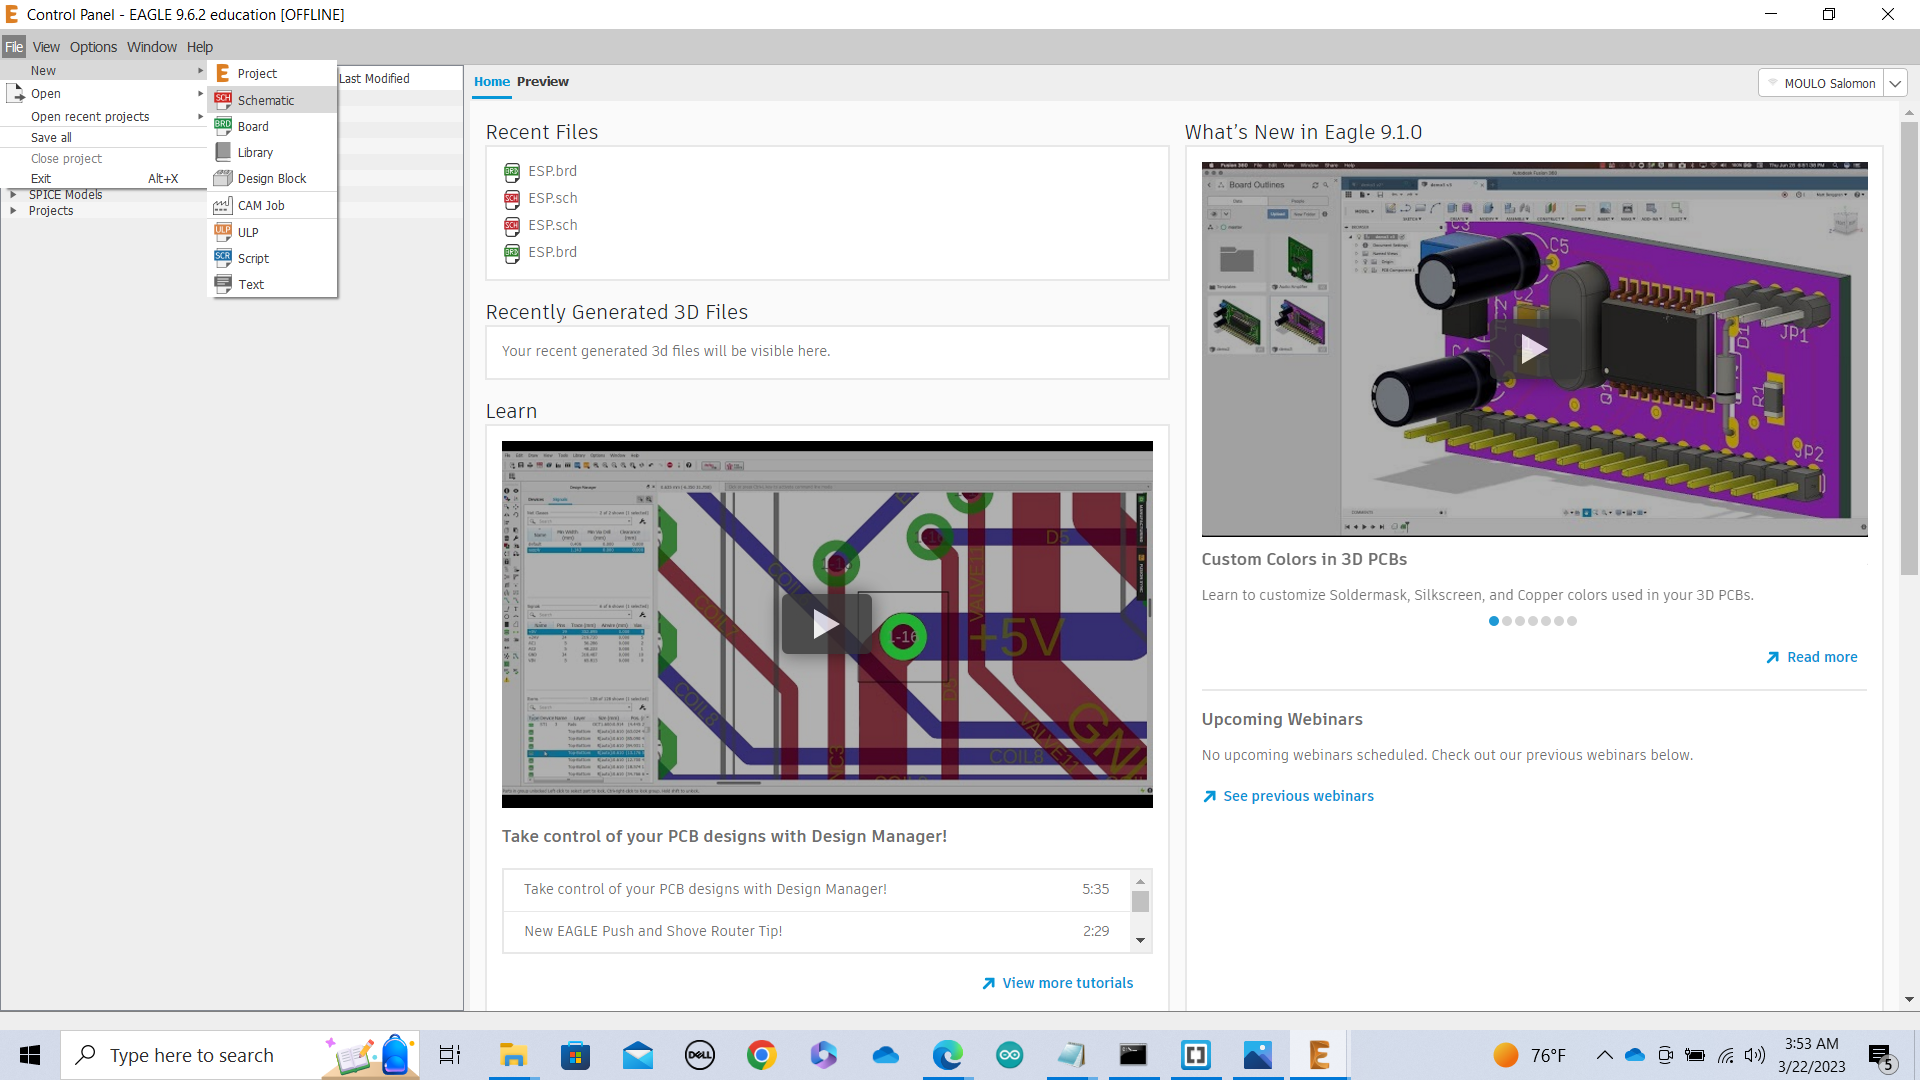
Task: Choose the Text icon in submenu
Action: (x=223, y=284)
